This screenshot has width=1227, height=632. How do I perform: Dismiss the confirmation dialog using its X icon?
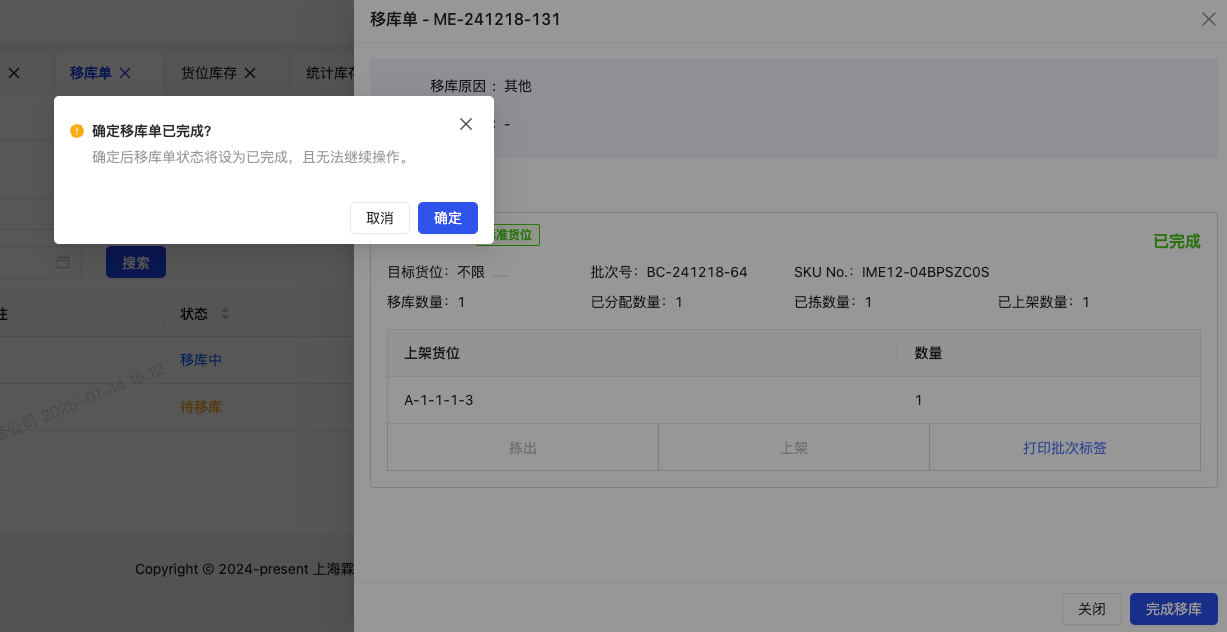tap(466, 124)
